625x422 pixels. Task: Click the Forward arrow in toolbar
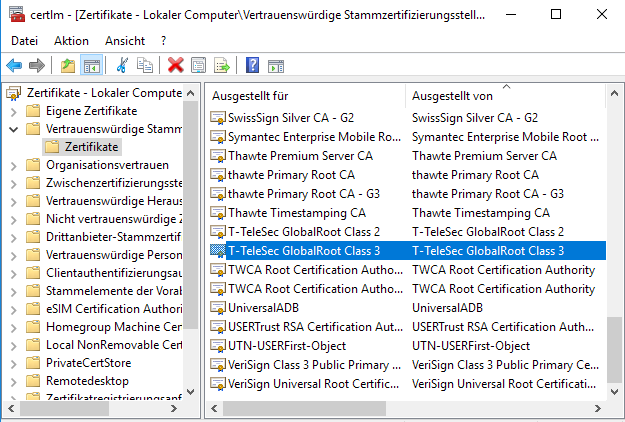37,65
